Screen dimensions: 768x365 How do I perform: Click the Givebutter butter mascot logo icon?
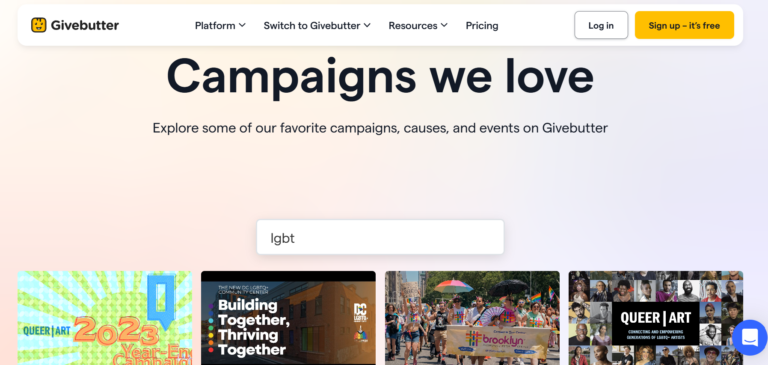pos(39,25)
